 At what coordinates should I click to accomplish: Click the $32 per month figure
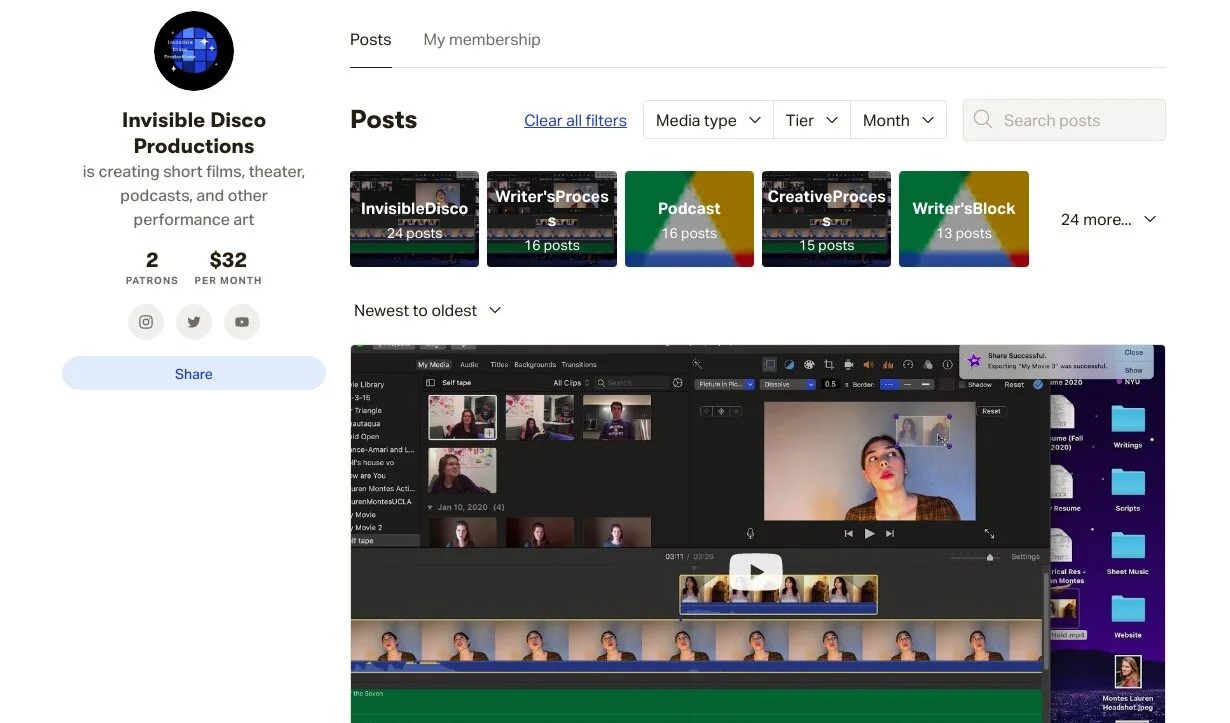228,268
